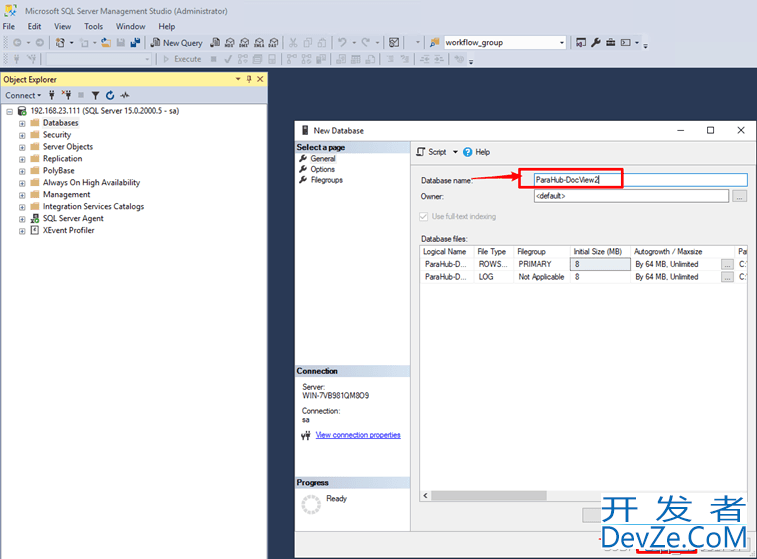Image resolution: width=757 pixels, height=559 pixels.
Task: Click the View connection properties link
Action: click(x=358, y=435)
